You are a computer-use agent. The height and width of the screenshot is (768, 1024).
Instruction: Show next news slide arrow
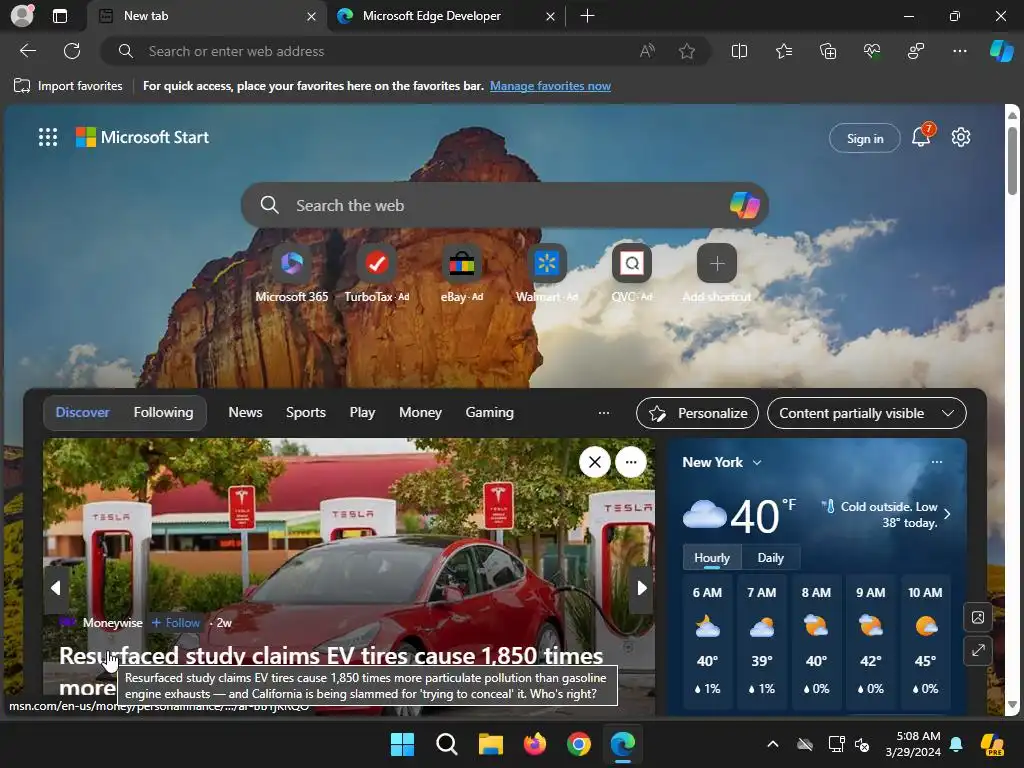(641, 588)
